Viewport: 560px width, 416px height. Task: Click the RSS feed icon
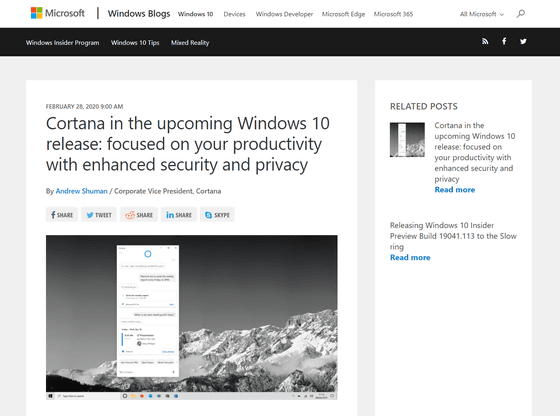[485, 41]
